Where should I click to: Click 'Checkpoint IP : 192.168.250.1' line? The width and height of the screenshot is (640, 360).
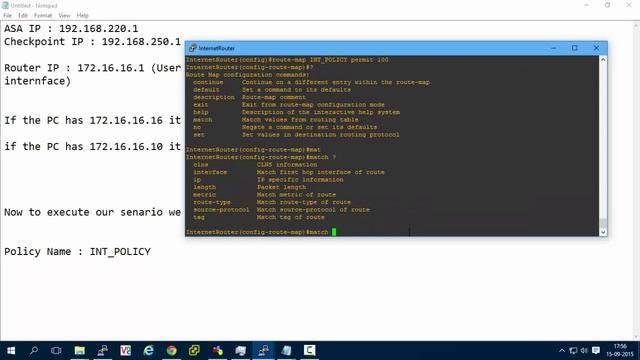(92, 42)
